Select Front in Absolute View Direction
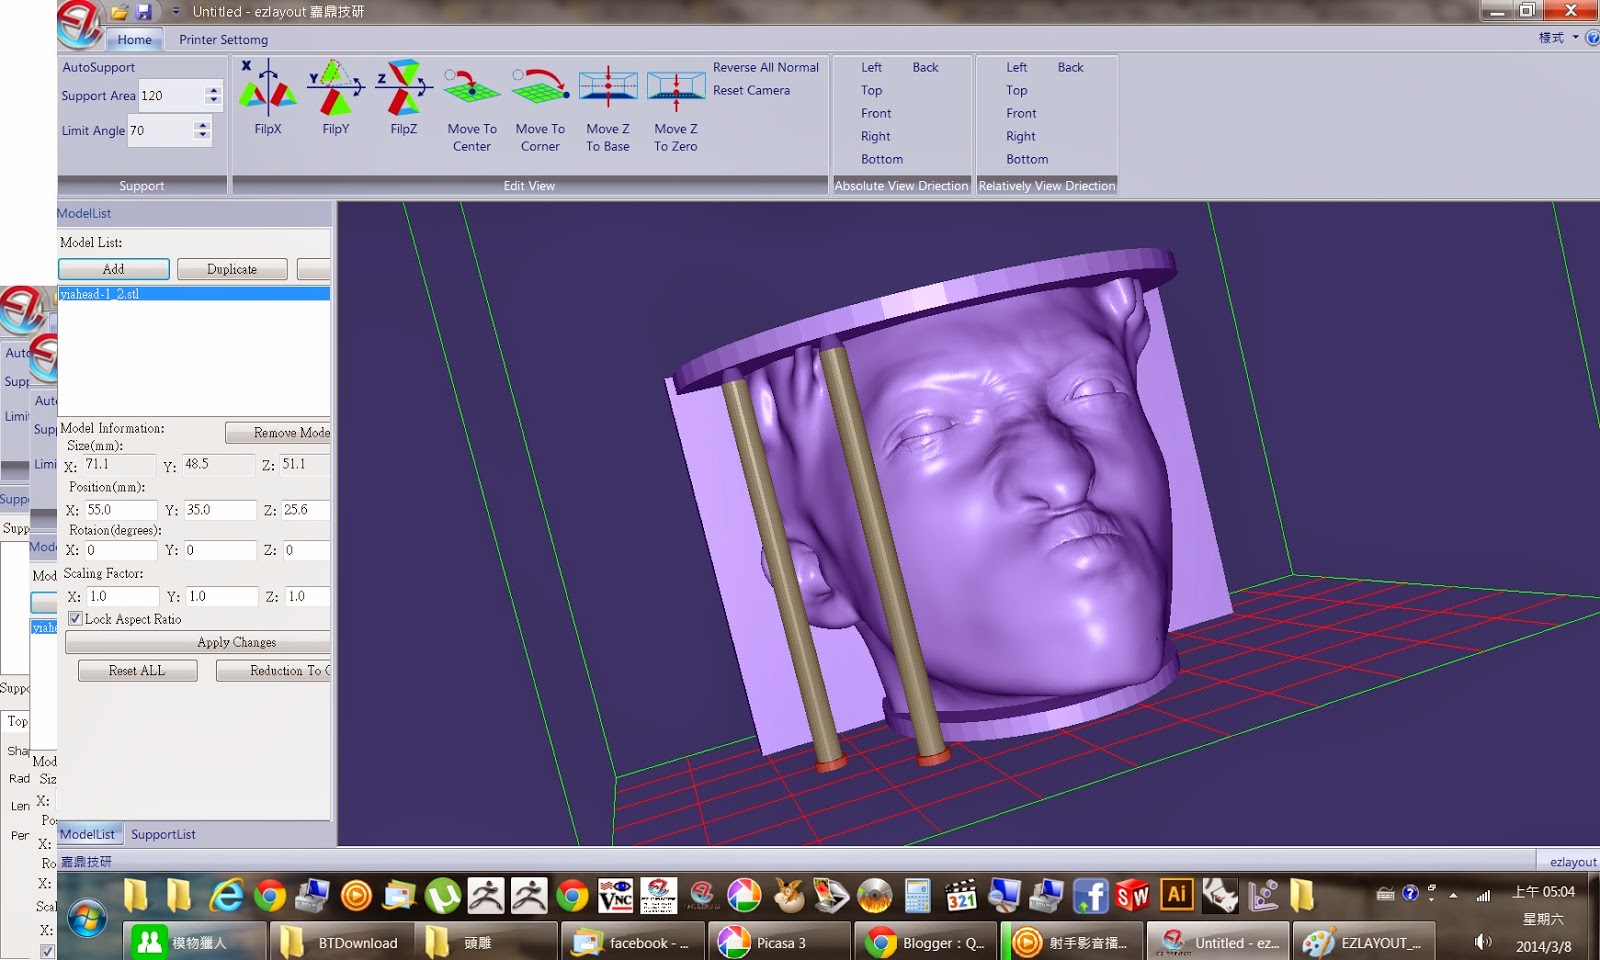 point(877,113)
